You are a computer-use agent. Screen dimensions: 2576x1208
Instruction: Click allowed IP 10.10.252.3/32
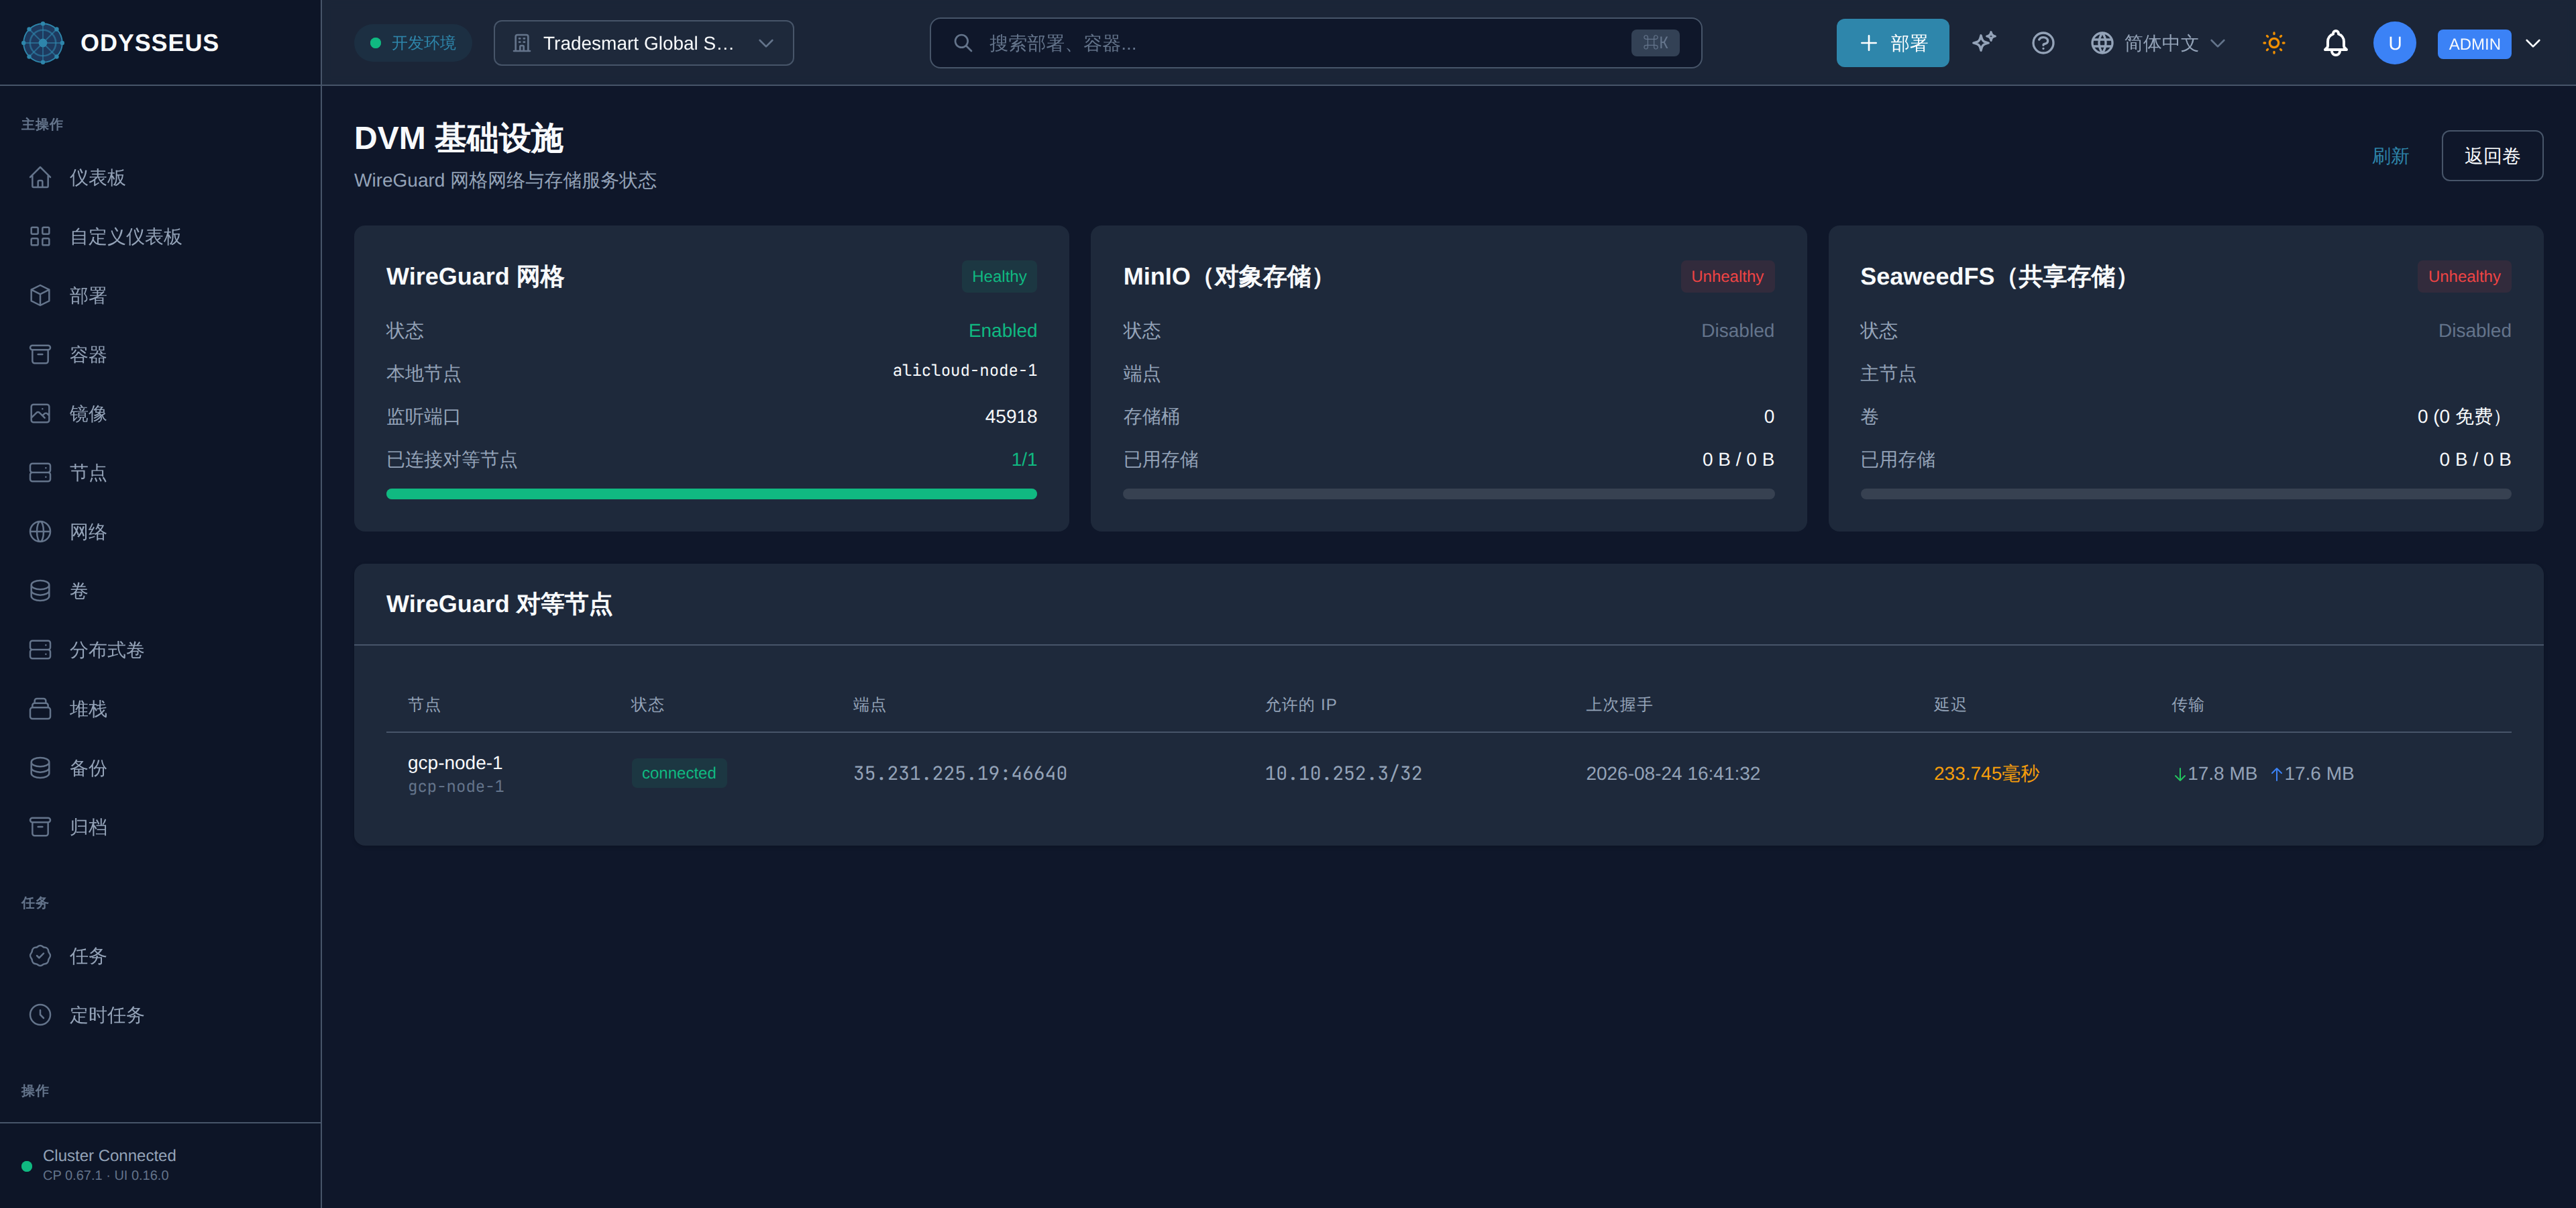pyautogui.click(x=1343, y=773)
